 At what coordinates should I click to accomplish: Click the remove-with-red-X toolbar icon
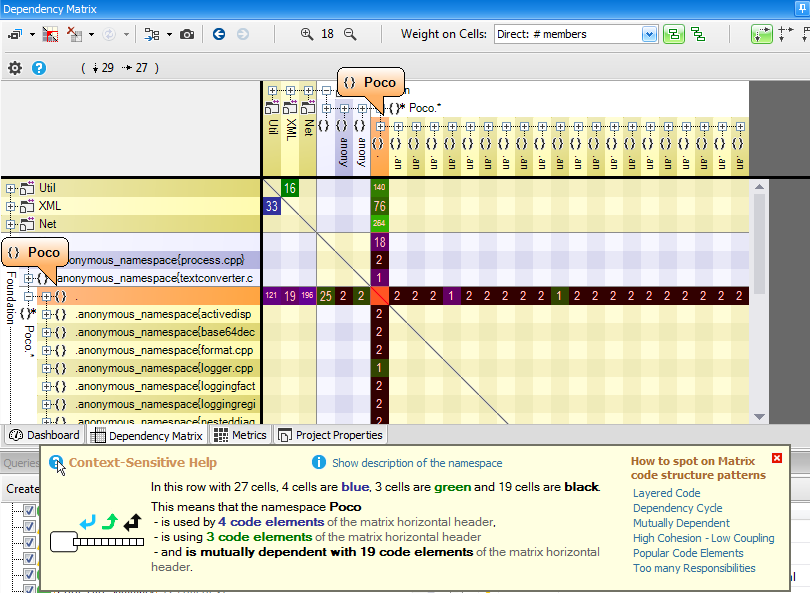[x=75, y=34]
